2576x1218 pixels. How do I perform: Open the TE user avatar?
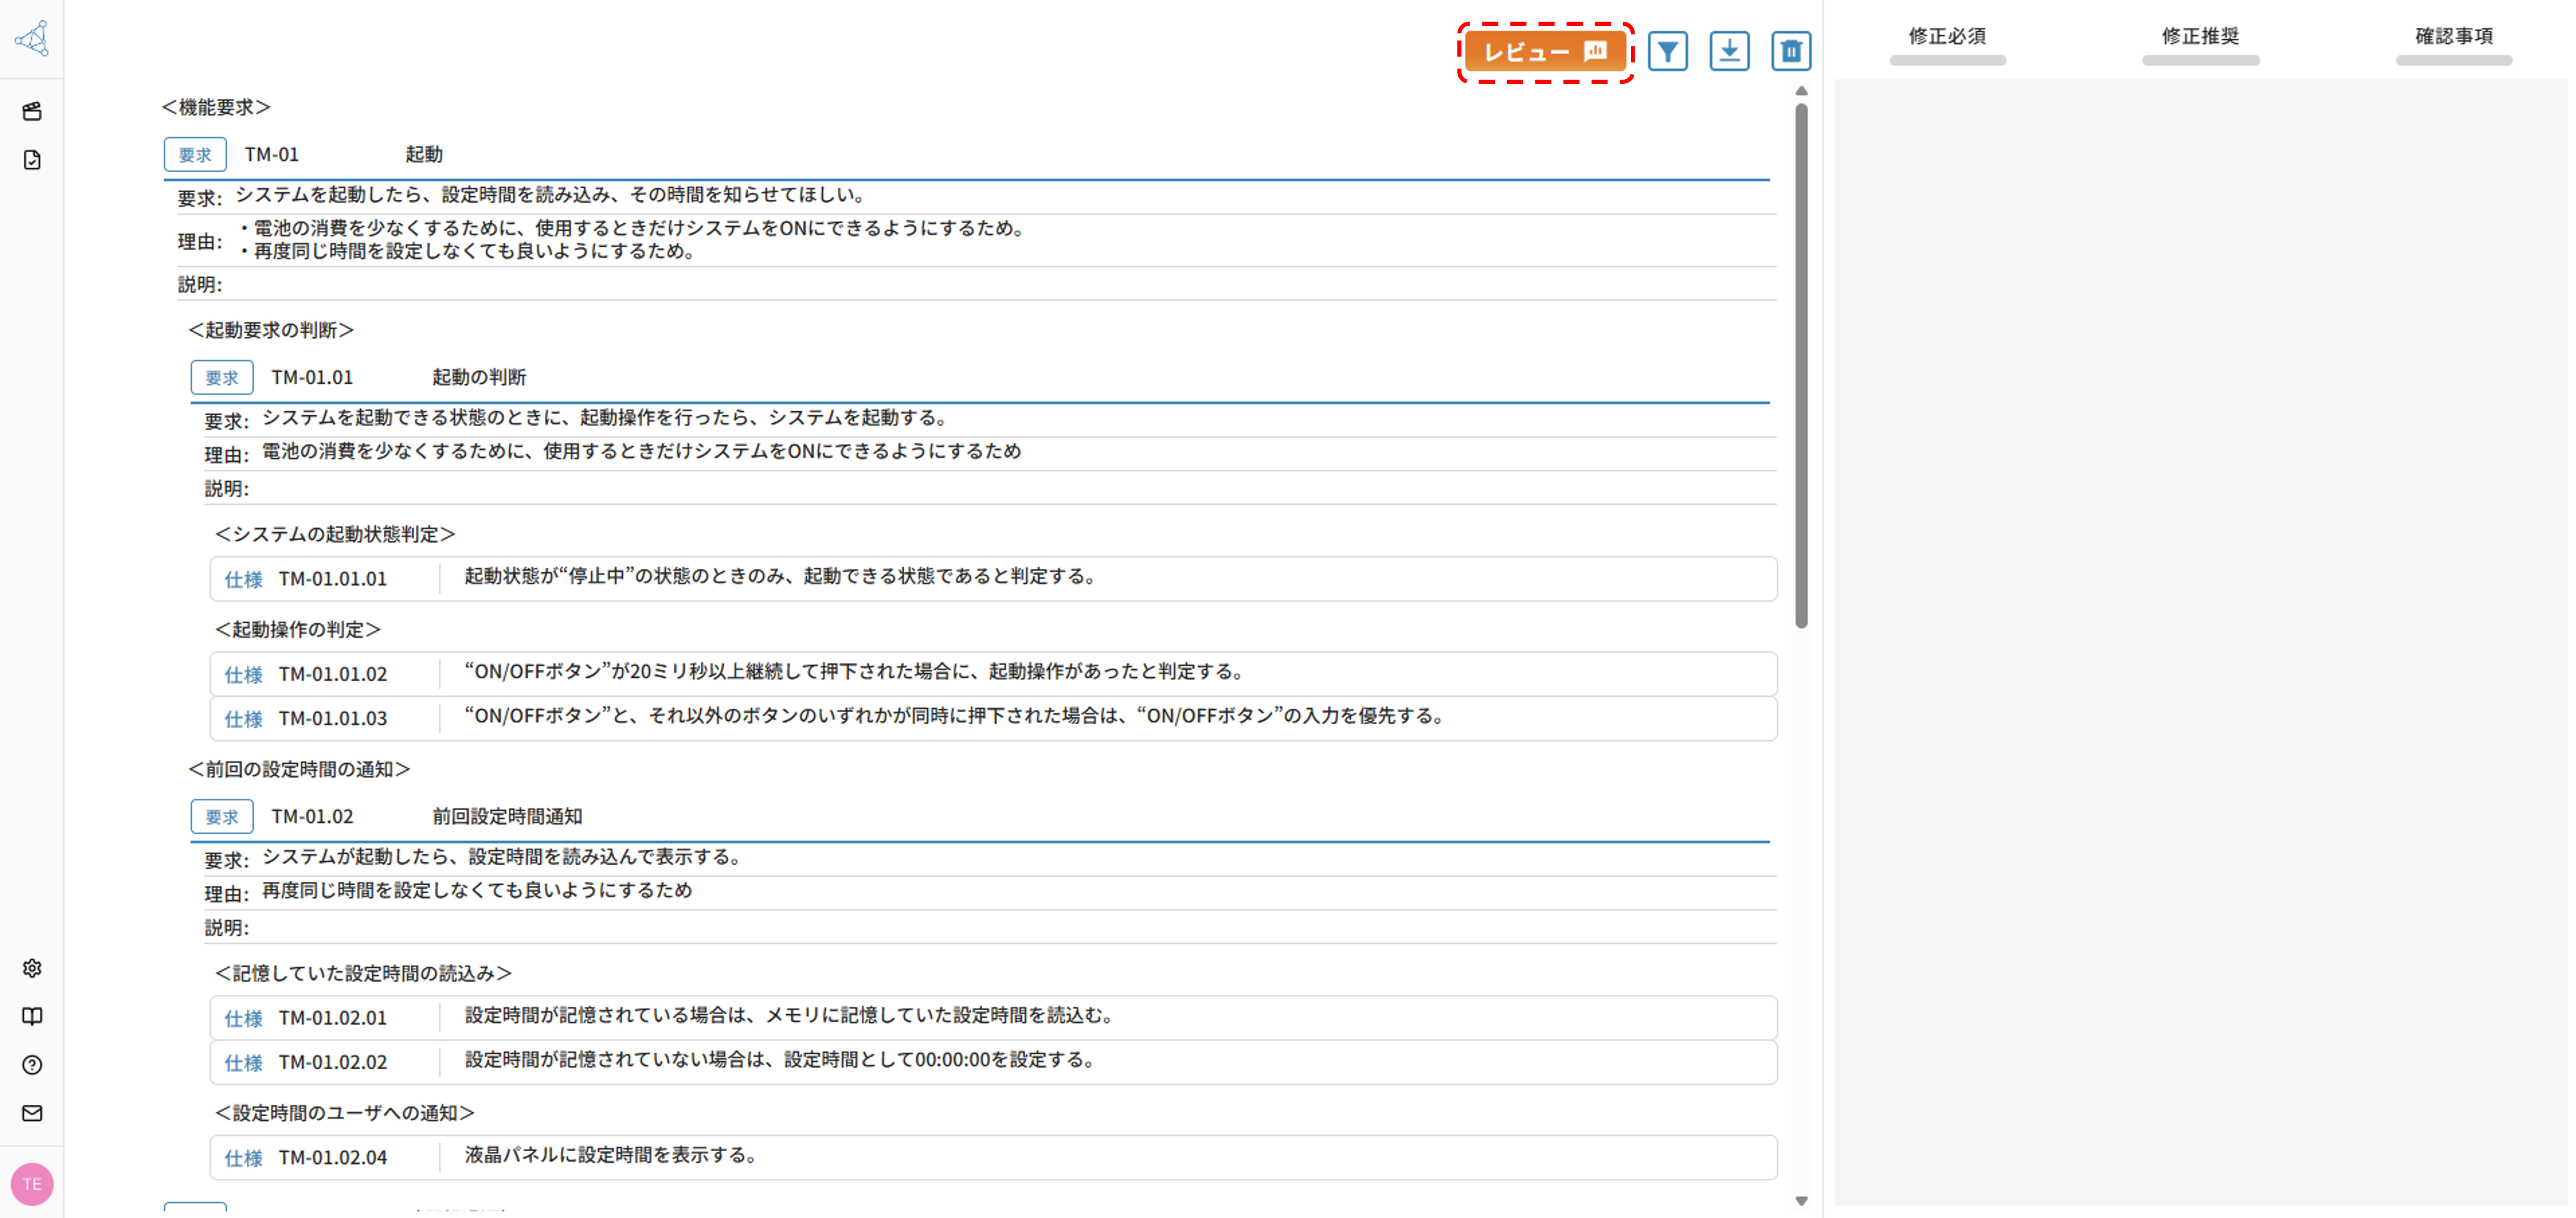pyautogui.click(x=32, y=1184)
